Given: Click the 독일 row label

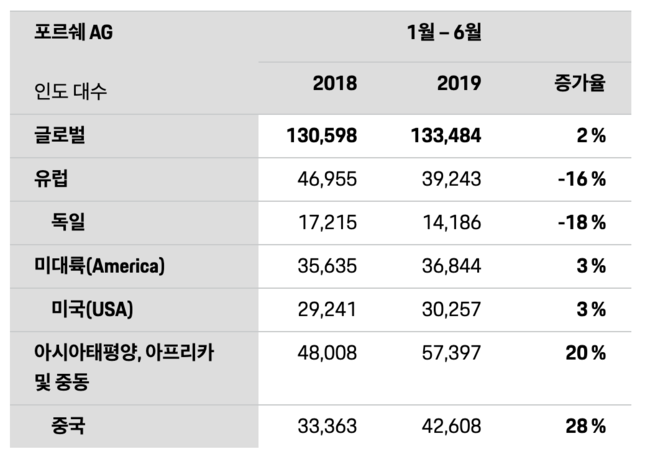Looking at the screenshot, I should pyautogui.click(x=68, y=222).
